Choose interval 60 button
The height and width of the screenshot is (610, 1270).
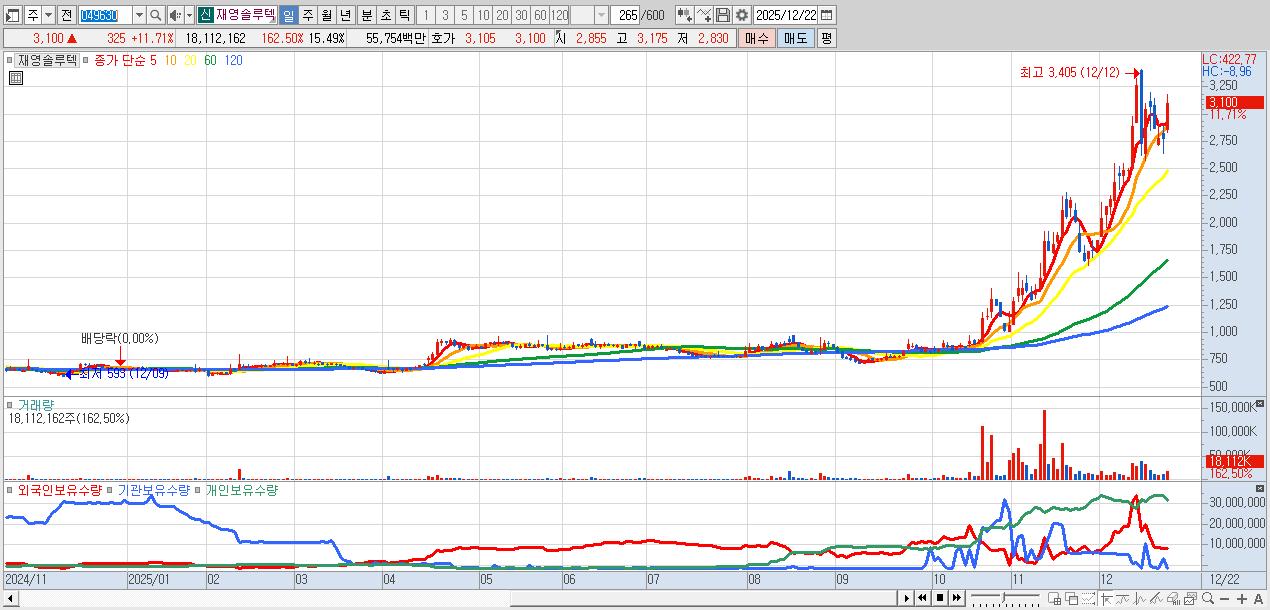(540, 15)
